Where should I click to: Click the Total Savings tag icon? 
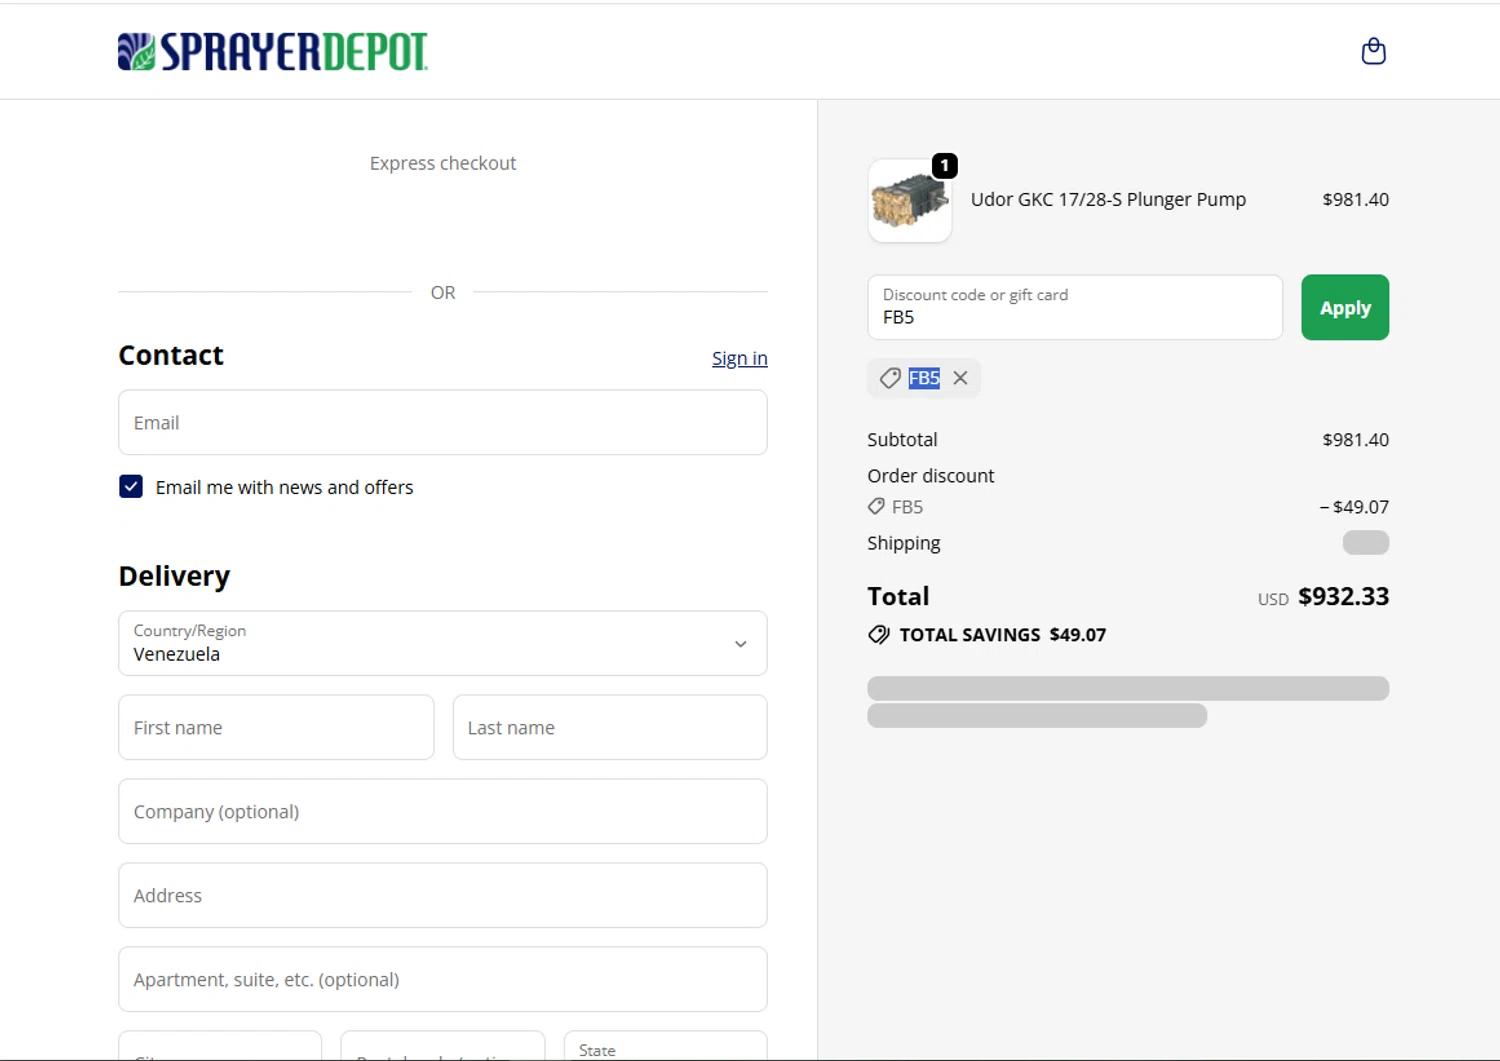(878, 635)
